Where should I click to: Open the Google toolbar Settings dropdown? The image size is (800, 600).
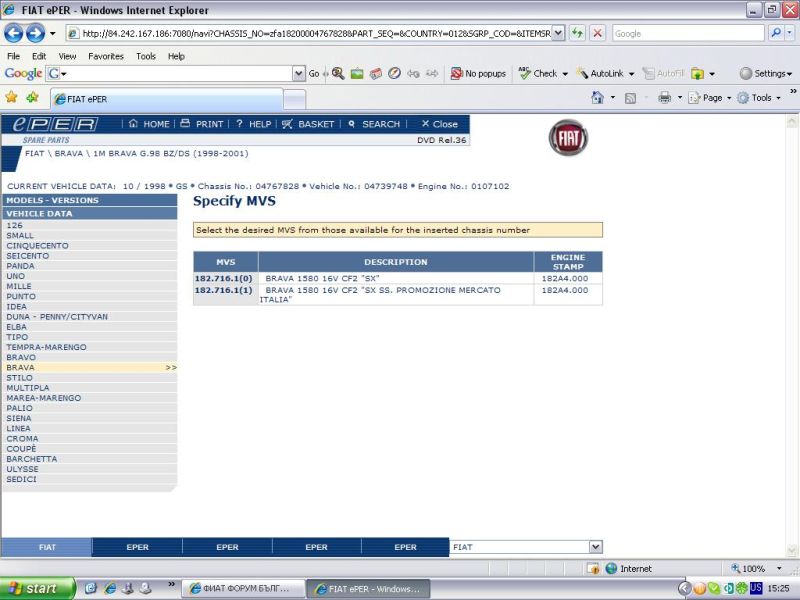(765, 73)
